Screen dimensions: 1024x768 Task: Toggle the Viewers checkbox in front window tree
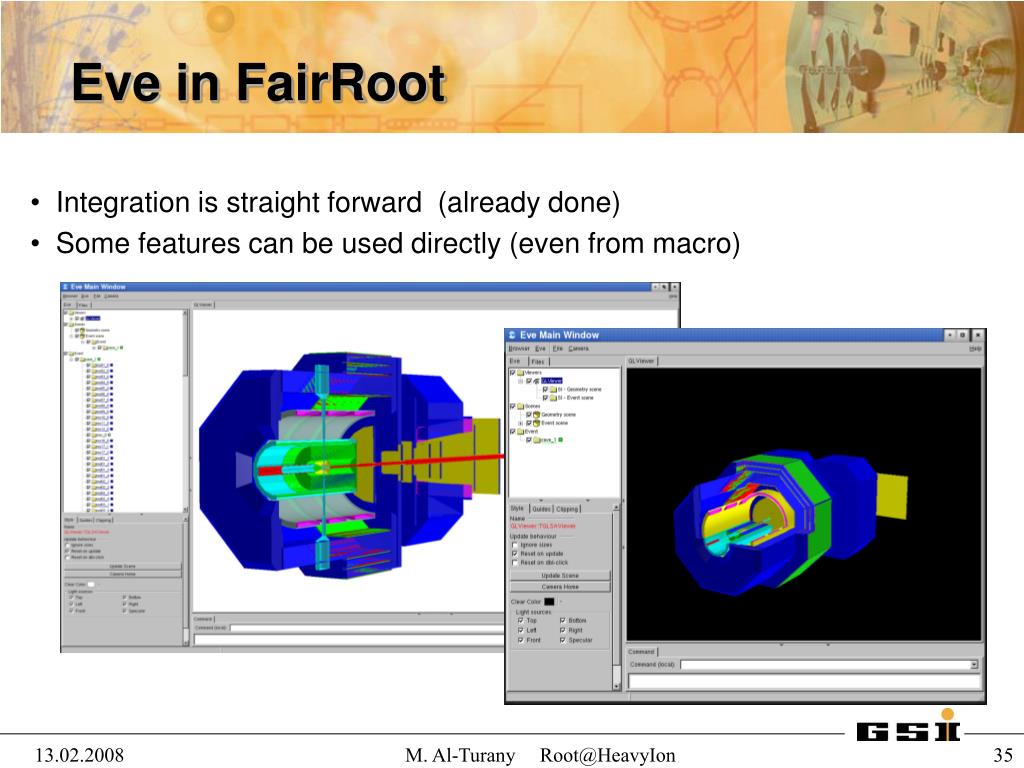pyautogui.click(x=513, y=373)
